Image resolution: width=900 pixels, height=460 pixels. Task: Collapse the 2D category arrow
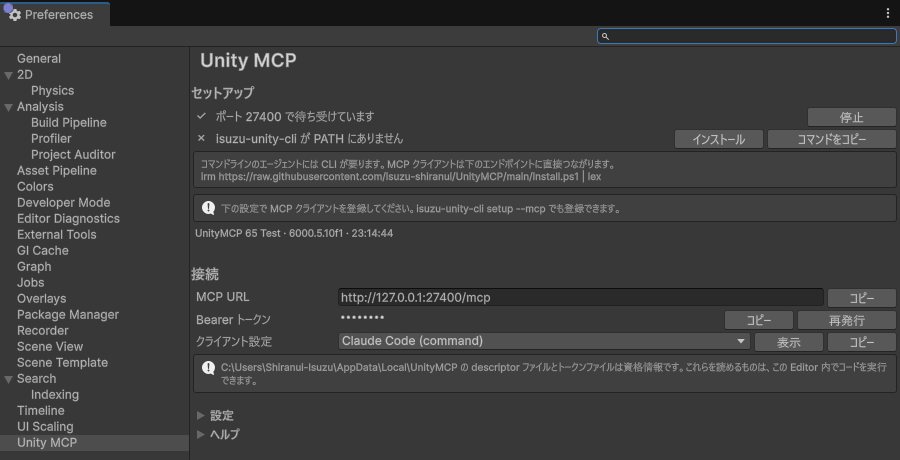click(x=8, y=75)
